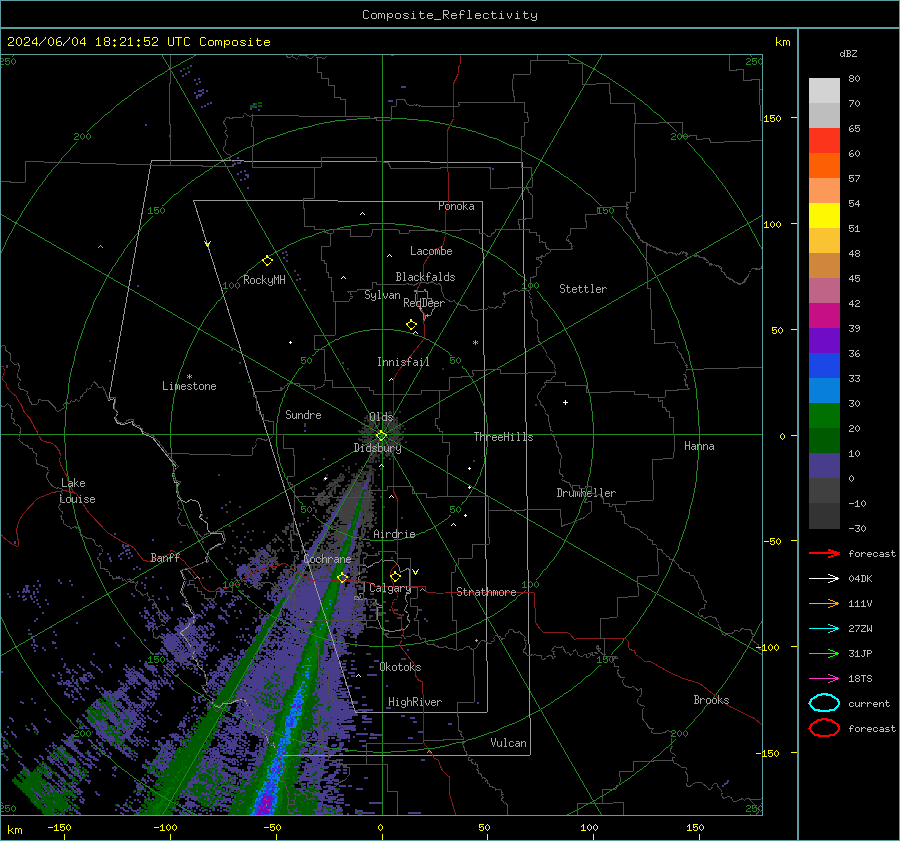
Task: Click the ThreeHills label
Action: (503, 437)
